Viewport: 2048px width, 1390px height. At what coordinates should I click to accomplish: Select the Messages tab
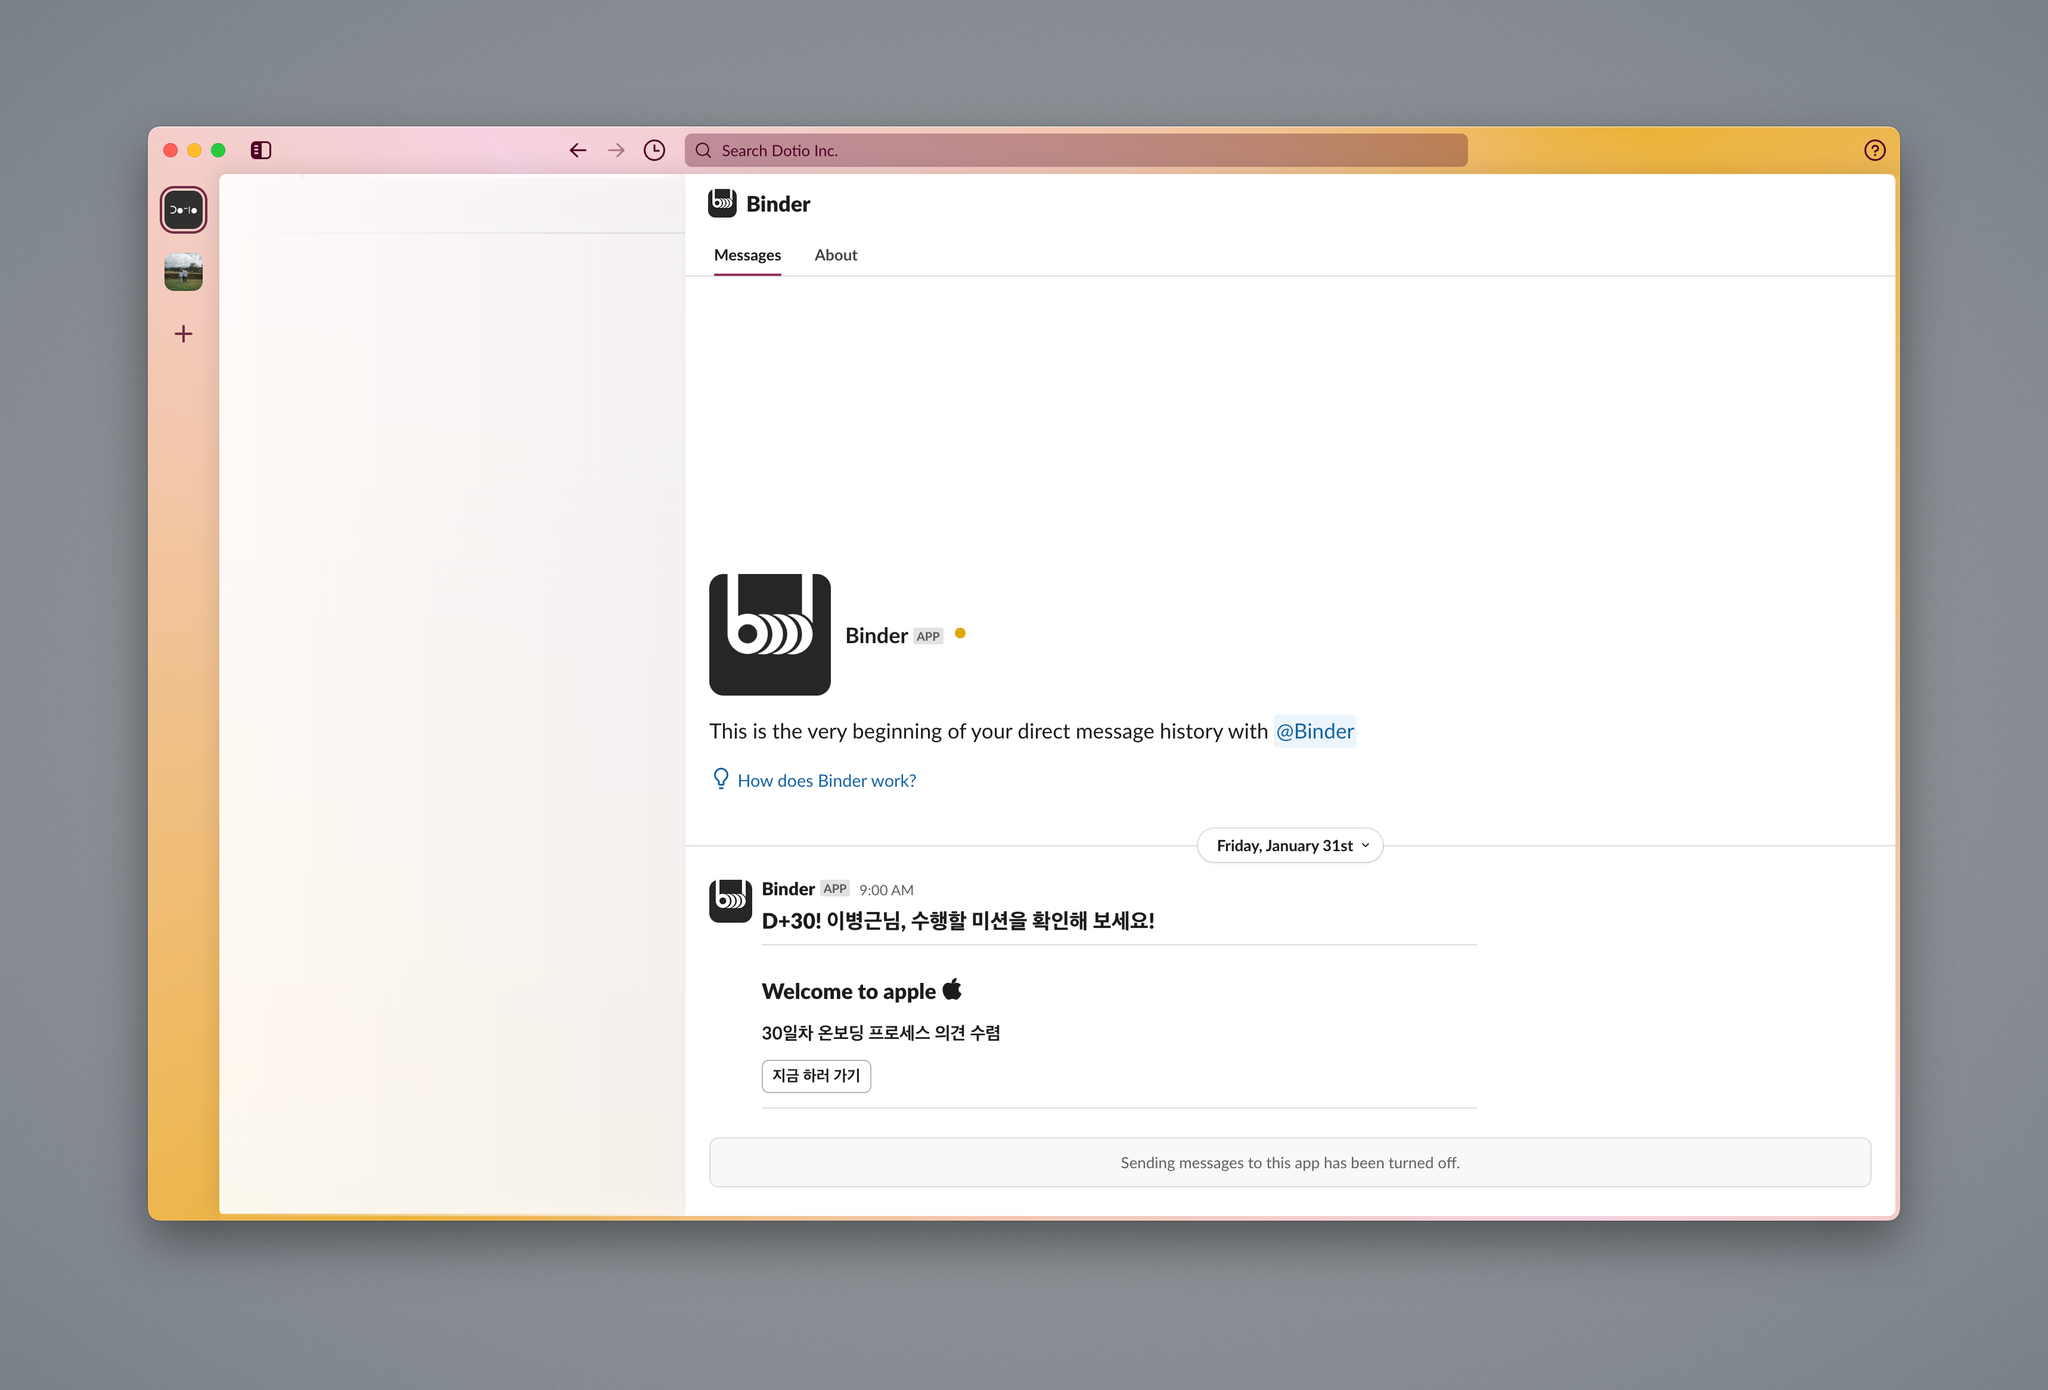pos(747,255)
